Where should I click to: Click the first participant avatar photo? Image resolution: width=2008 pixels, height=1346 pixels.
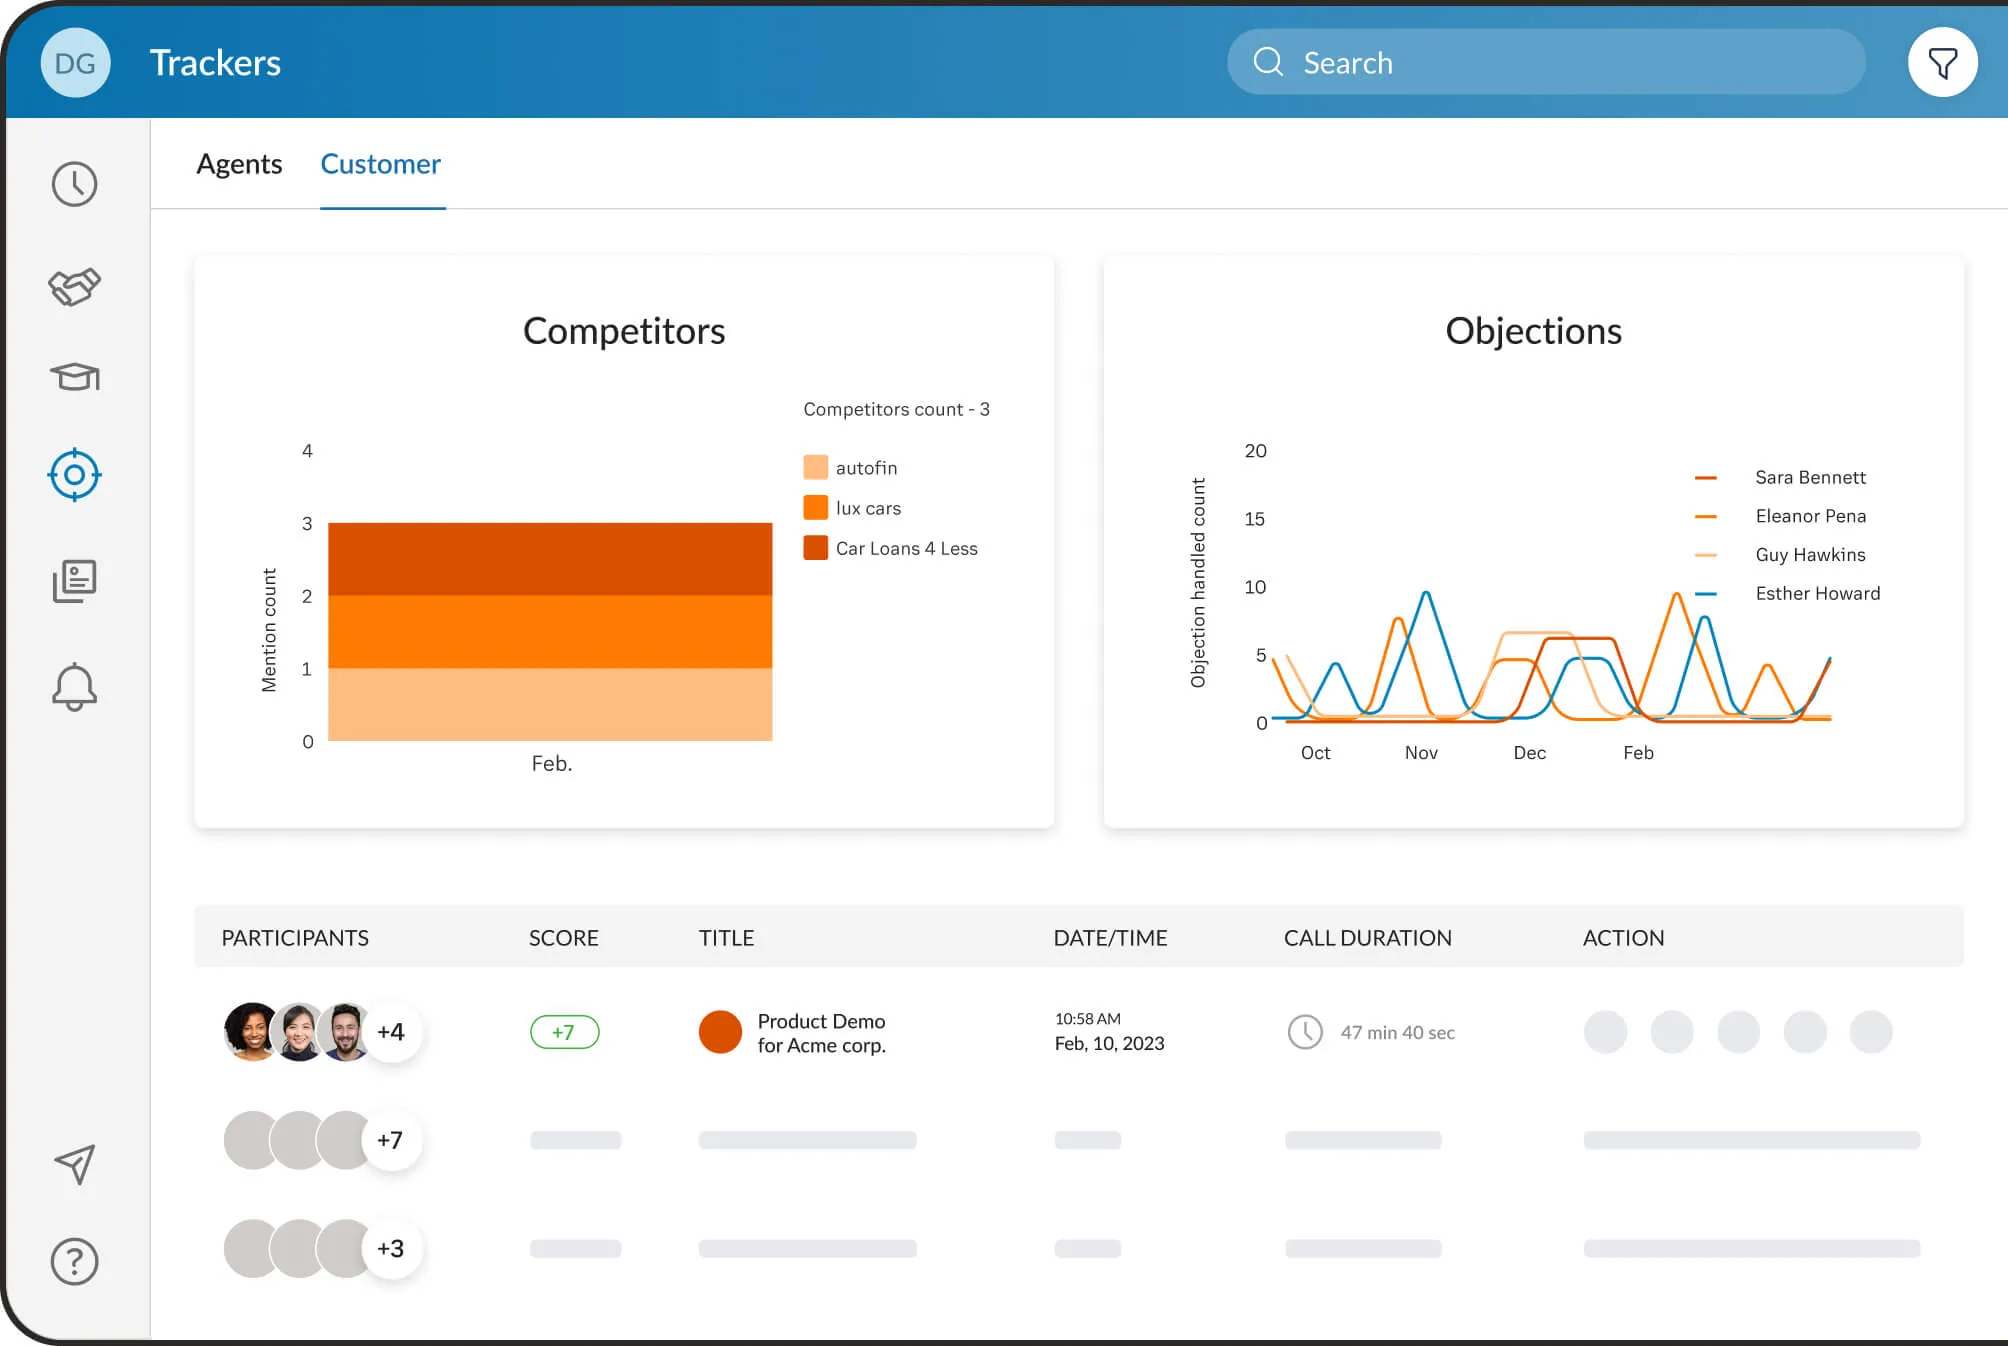click(x=250, y=1032)
